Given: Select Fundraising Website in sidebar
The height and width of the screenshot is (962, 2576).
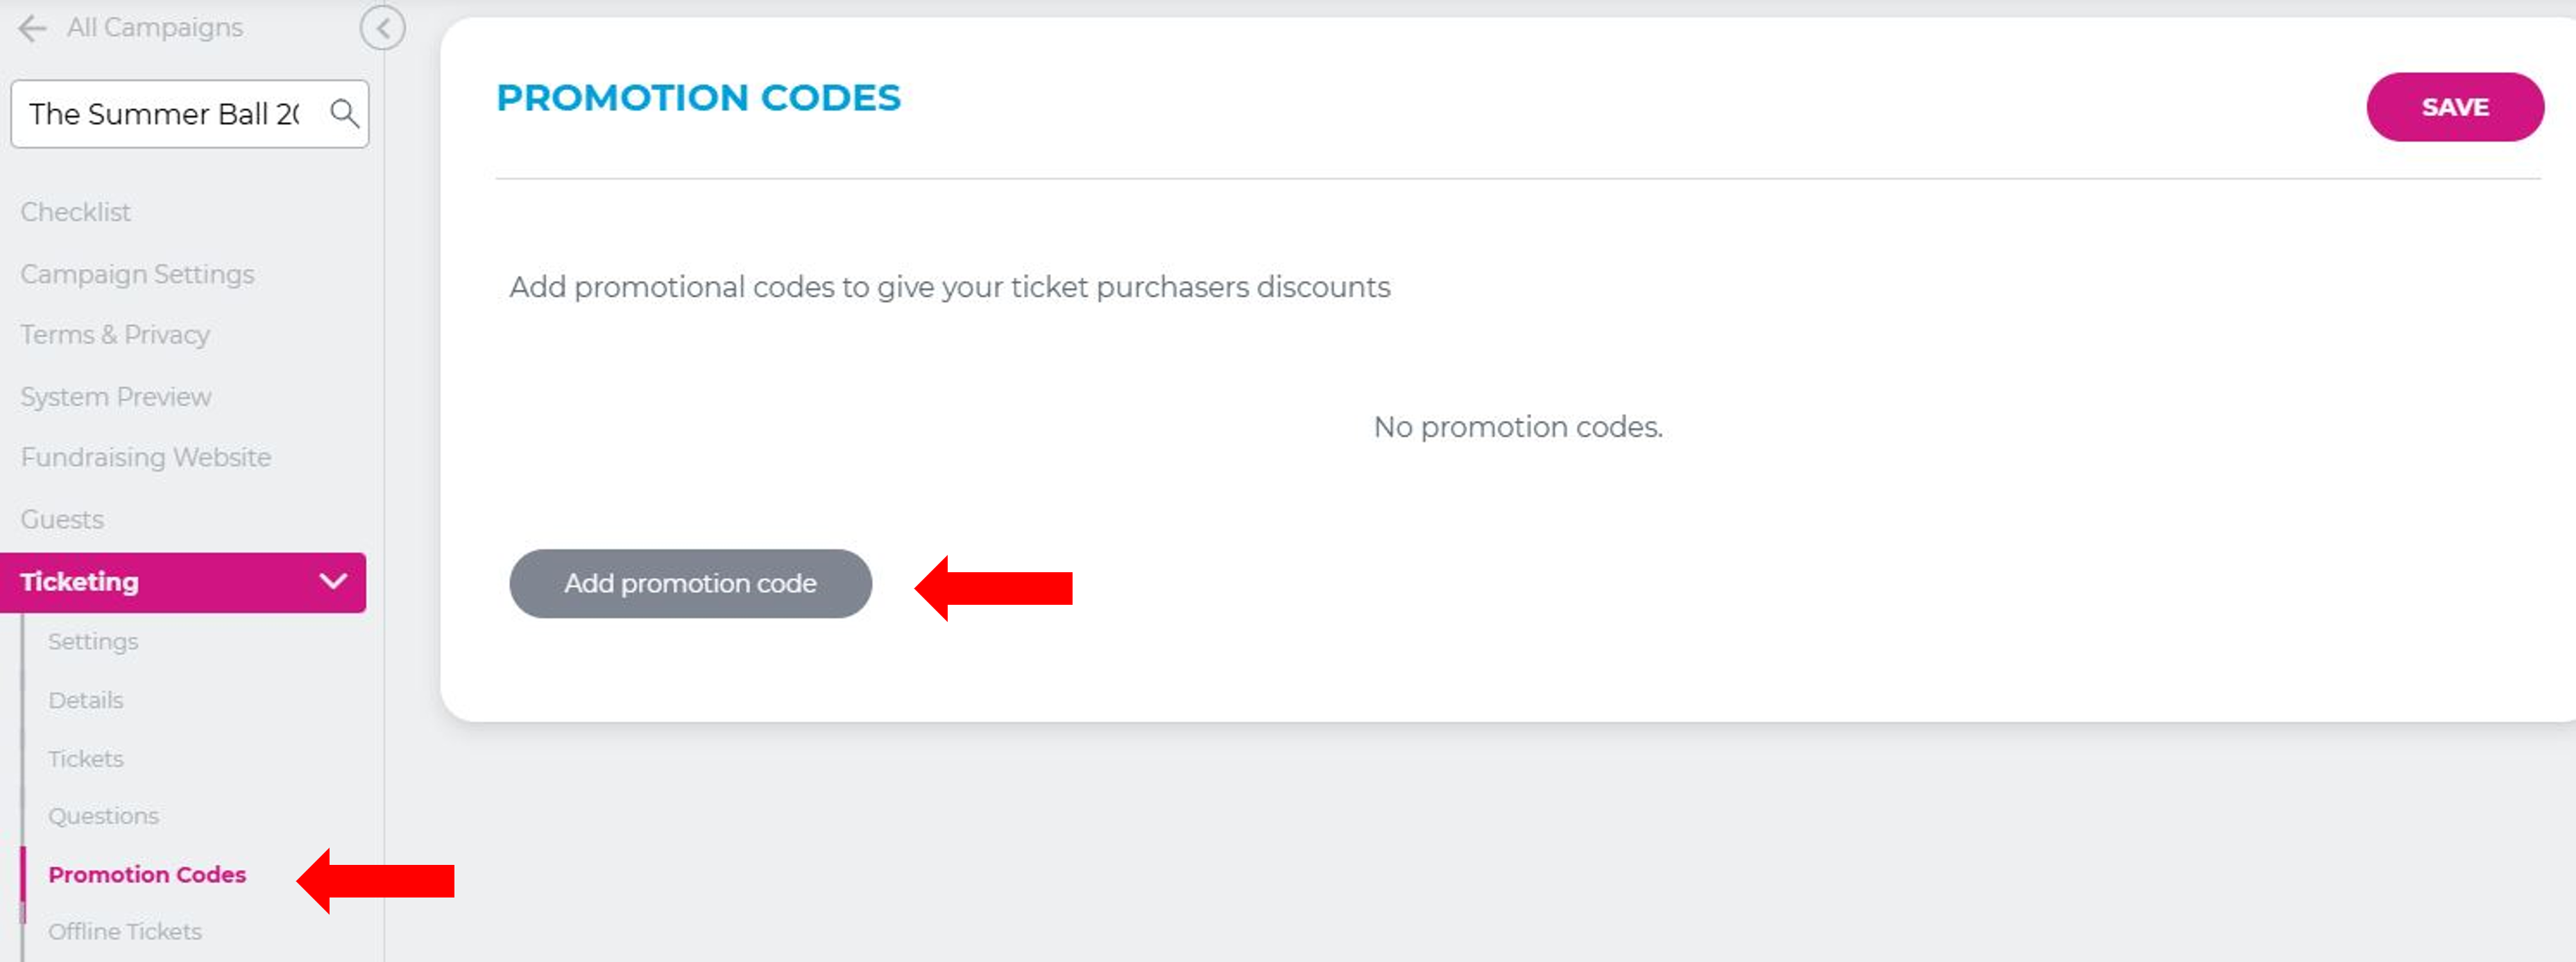Looking at the screenshot, I should (145, 458).
